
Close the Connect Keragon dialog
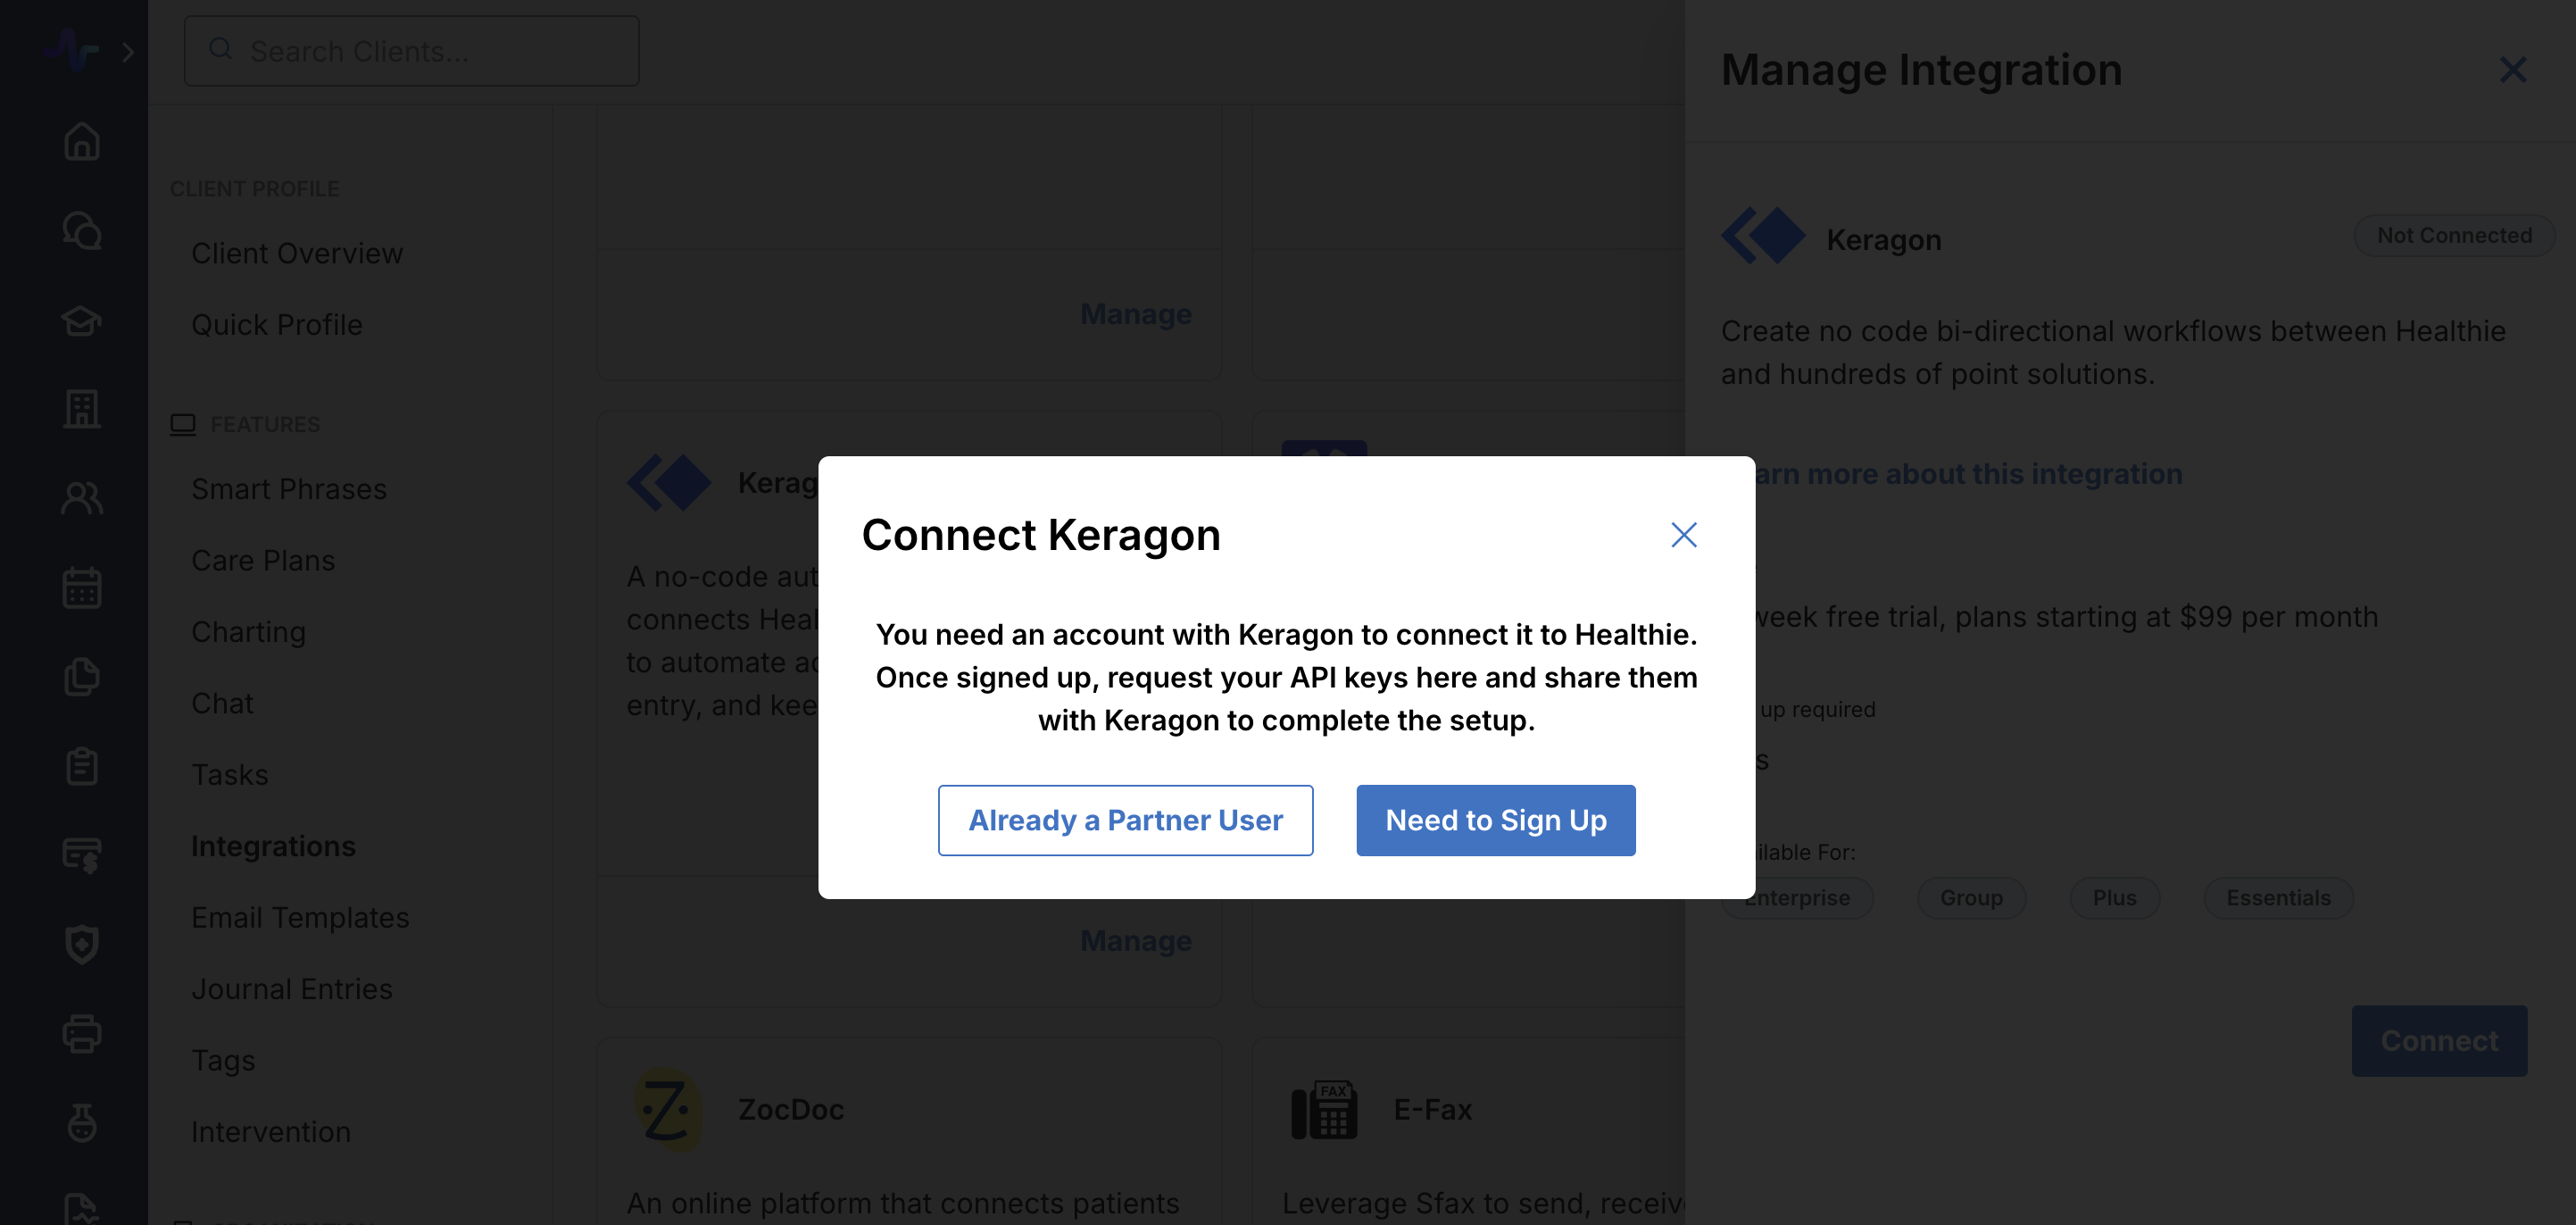[x=1683, y=535]
